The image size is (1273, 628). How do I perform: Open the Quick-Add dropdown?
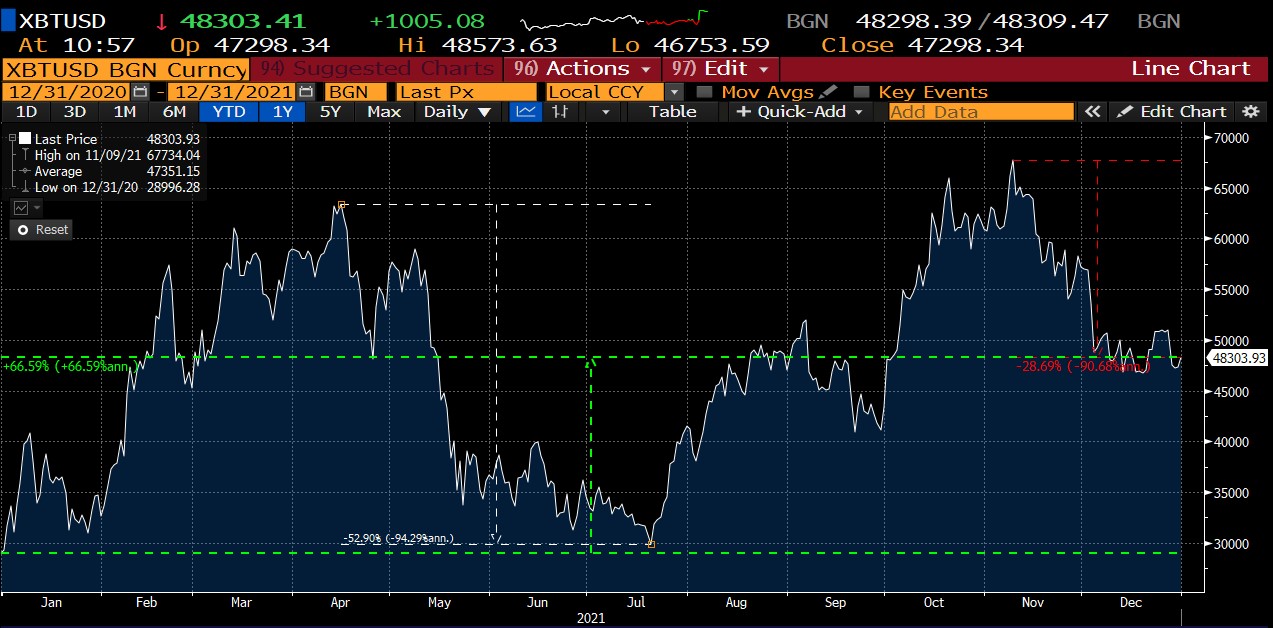800,112
